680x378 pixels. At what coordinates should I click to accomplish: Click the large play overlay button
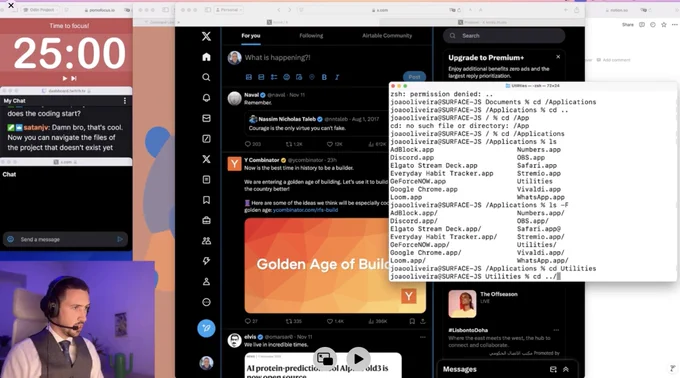tap(358, 358)
